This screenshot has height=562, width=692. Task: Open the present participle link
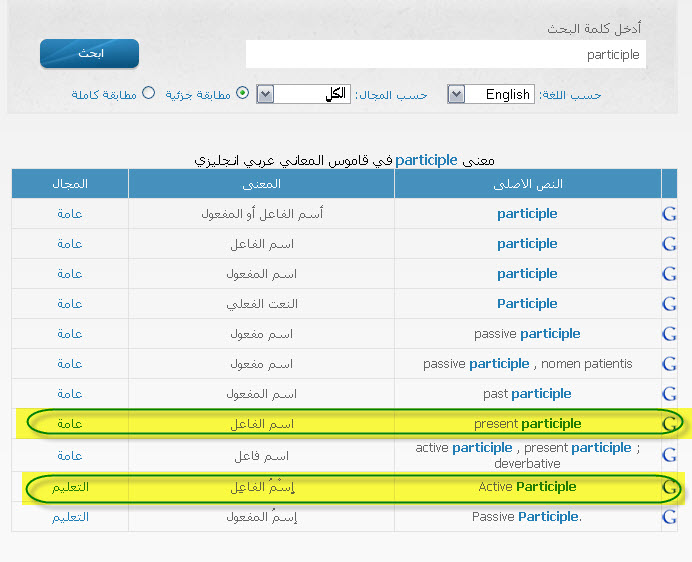(x=551, y=424)
